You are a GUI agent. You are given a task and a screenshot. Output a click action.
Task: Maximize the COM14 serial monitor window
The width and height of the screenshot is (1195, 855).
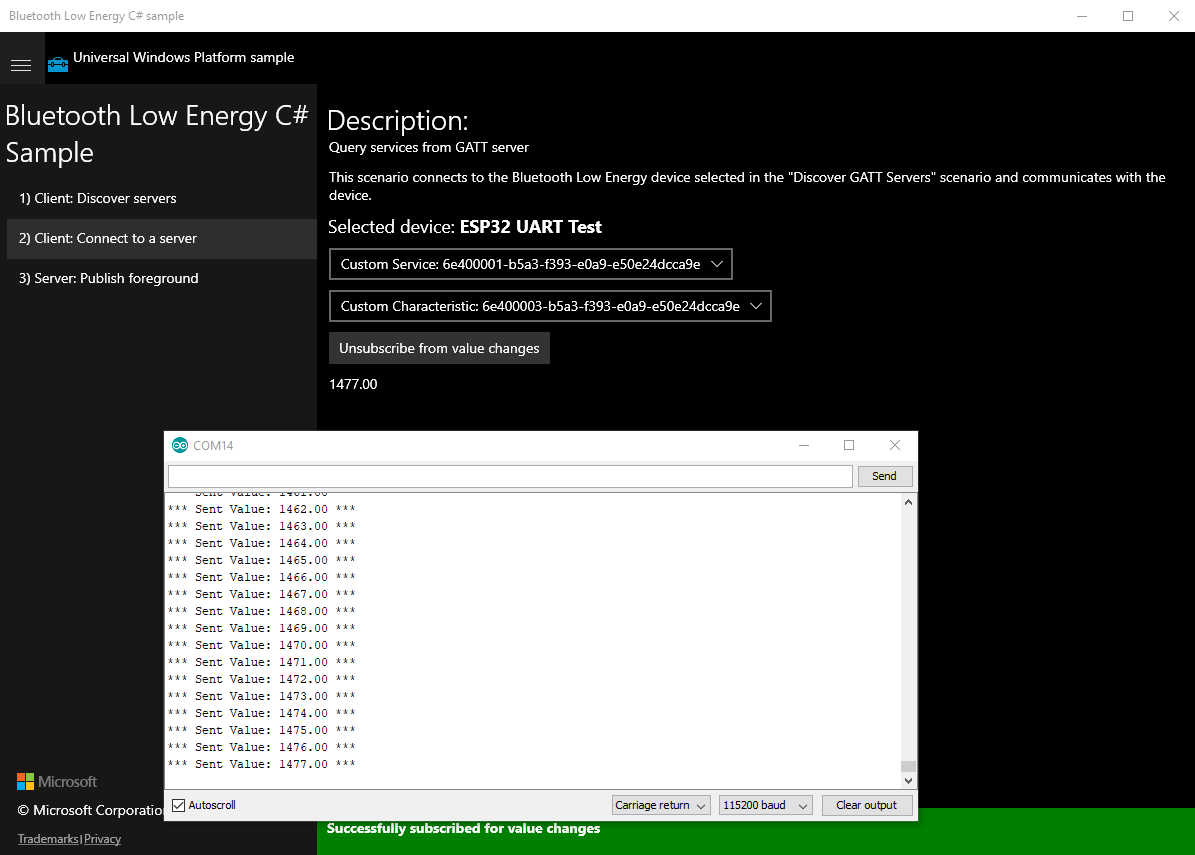tap(849, 445)
